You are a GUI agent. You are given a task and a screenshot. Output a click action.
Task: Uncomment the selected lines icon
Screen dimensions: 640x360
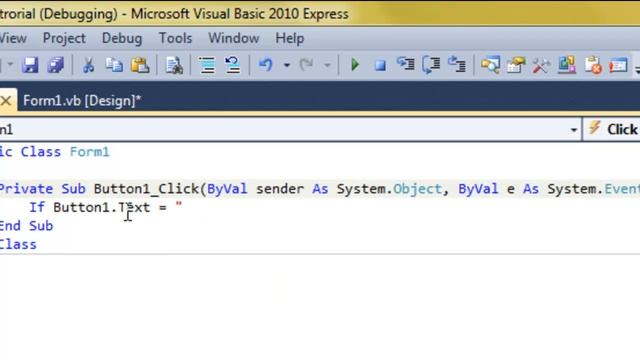pos(233,65)
